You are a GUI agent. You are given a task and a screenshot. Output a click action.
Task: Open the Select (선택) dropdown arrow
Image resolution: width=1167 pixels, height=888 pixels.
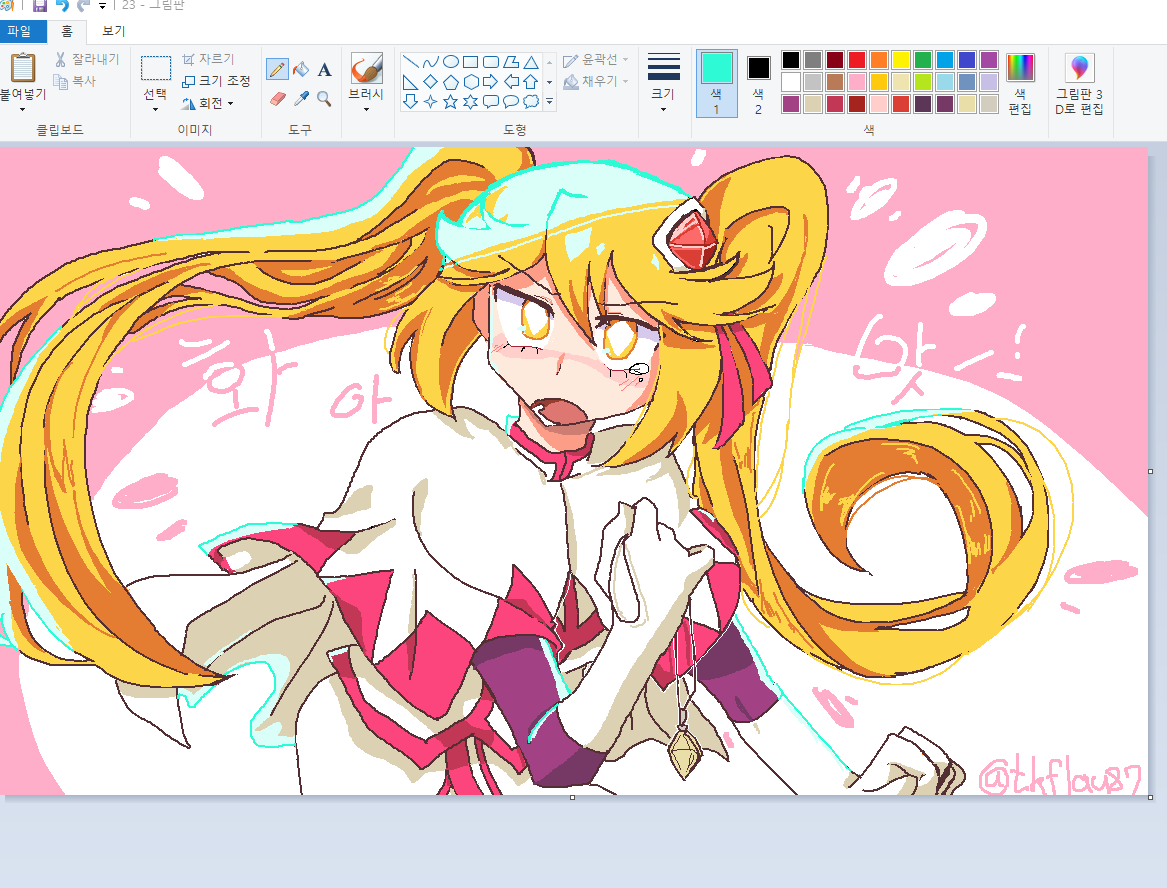pos(156,109)
